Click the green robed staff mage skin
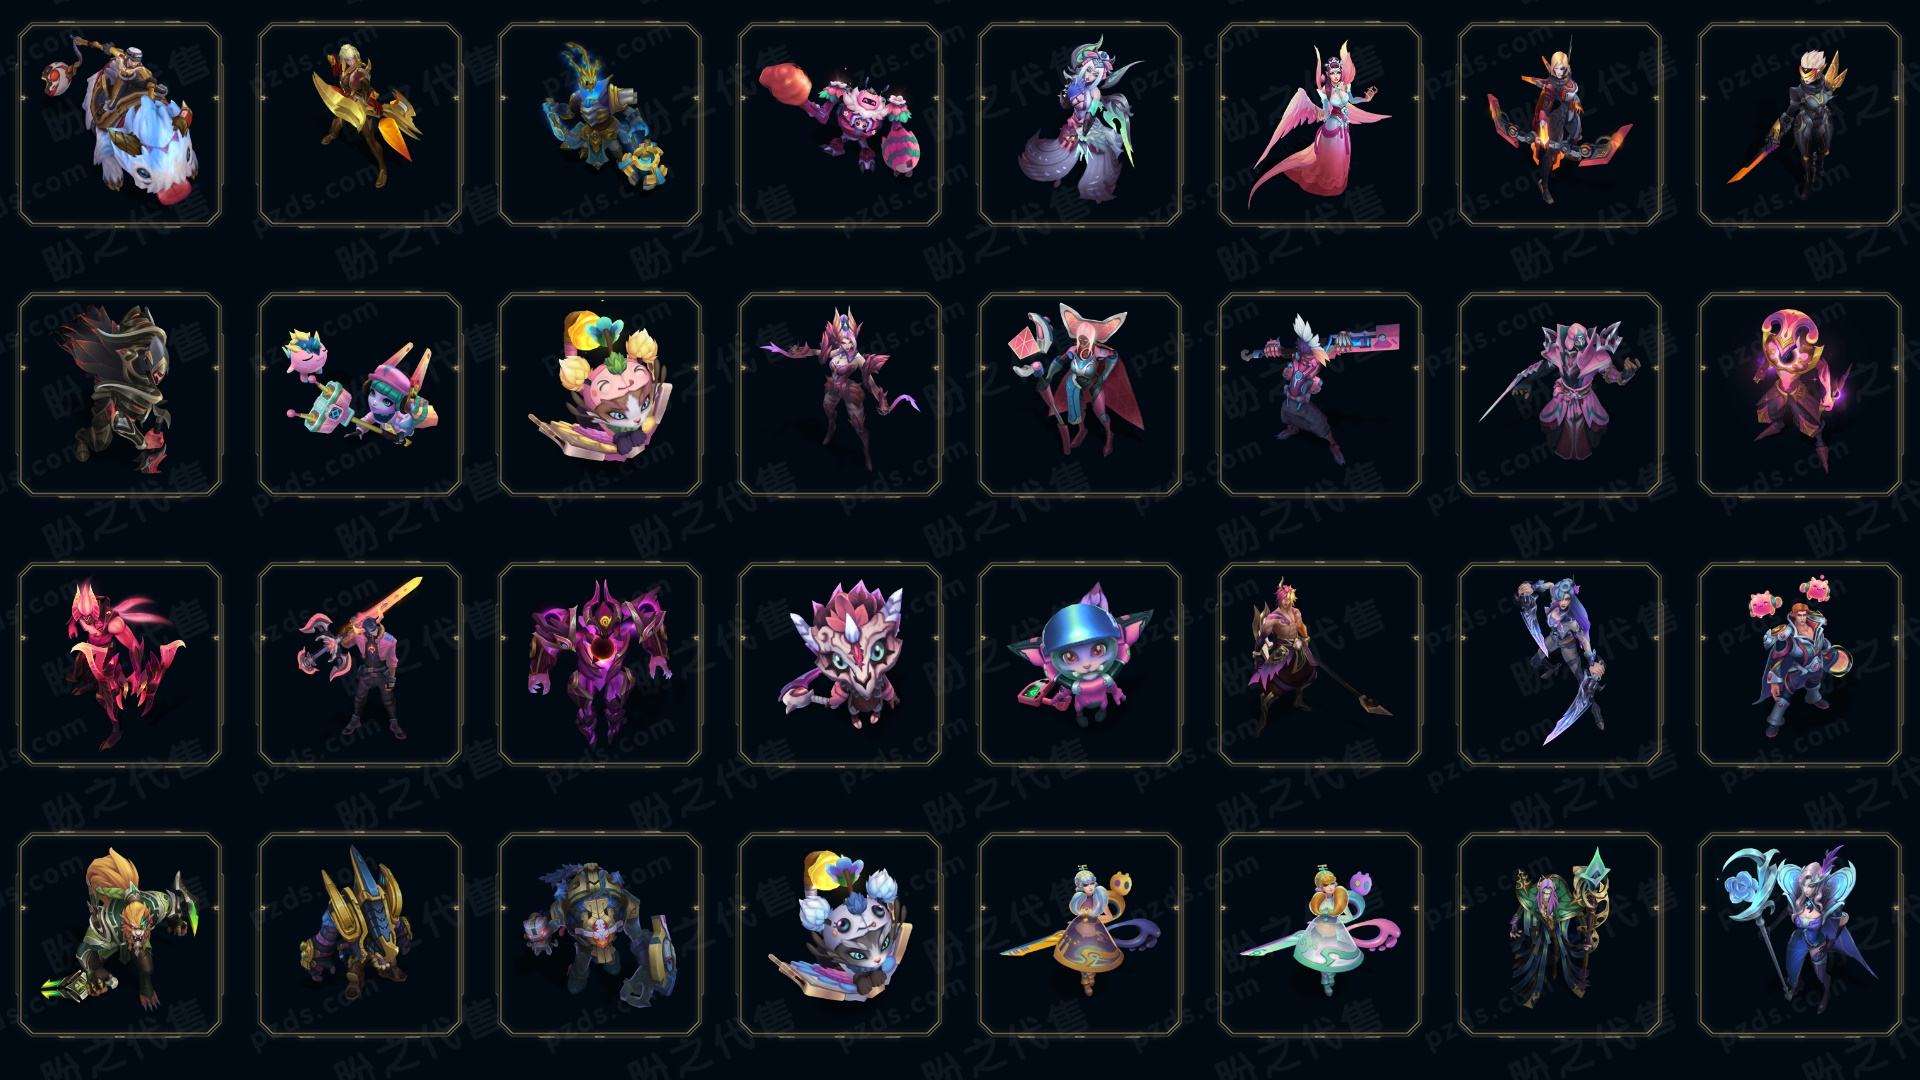Viewport: 1920px width, 1080px height. coord(1560,934)
